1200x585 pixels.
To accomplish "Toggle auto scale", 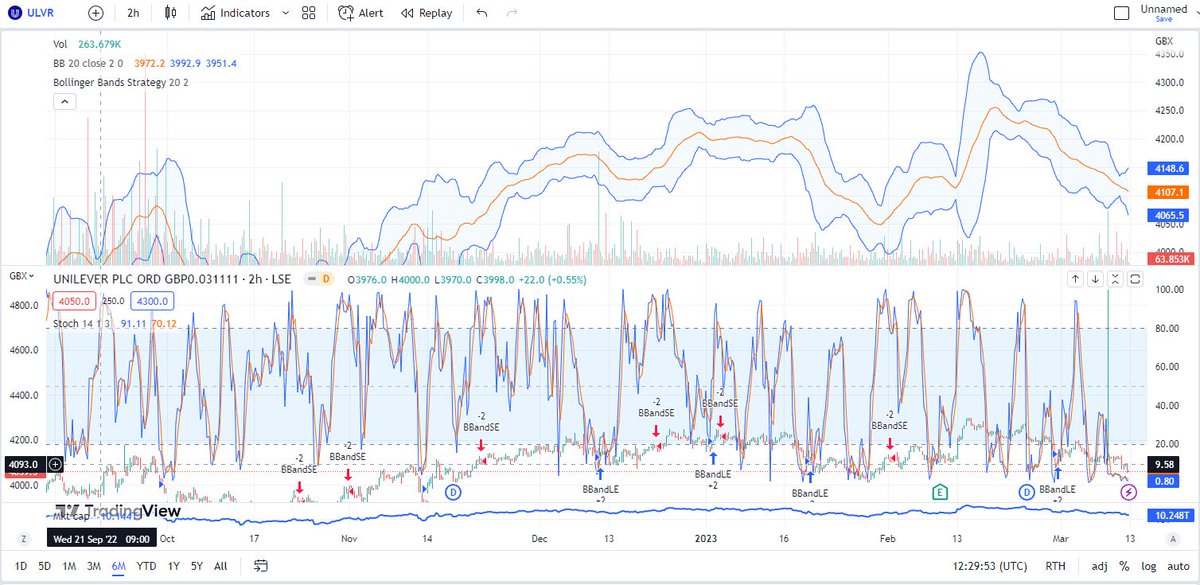I will click(x=1176, y=566).
